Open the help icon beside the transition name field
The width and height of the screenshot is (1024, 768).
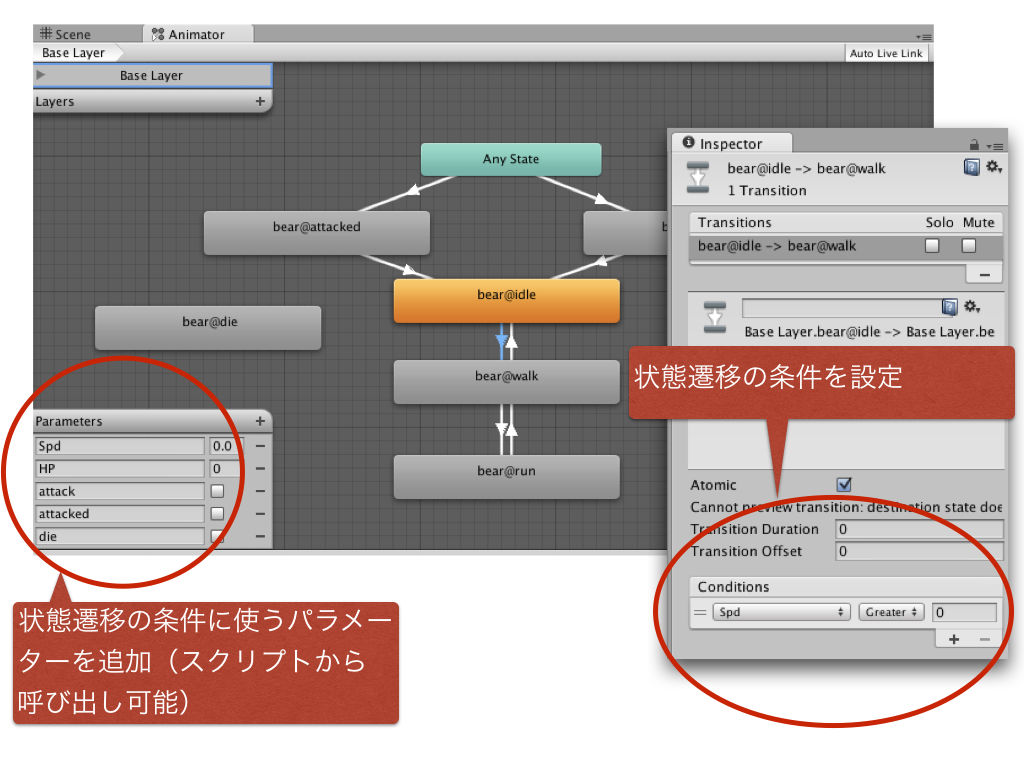950,307
